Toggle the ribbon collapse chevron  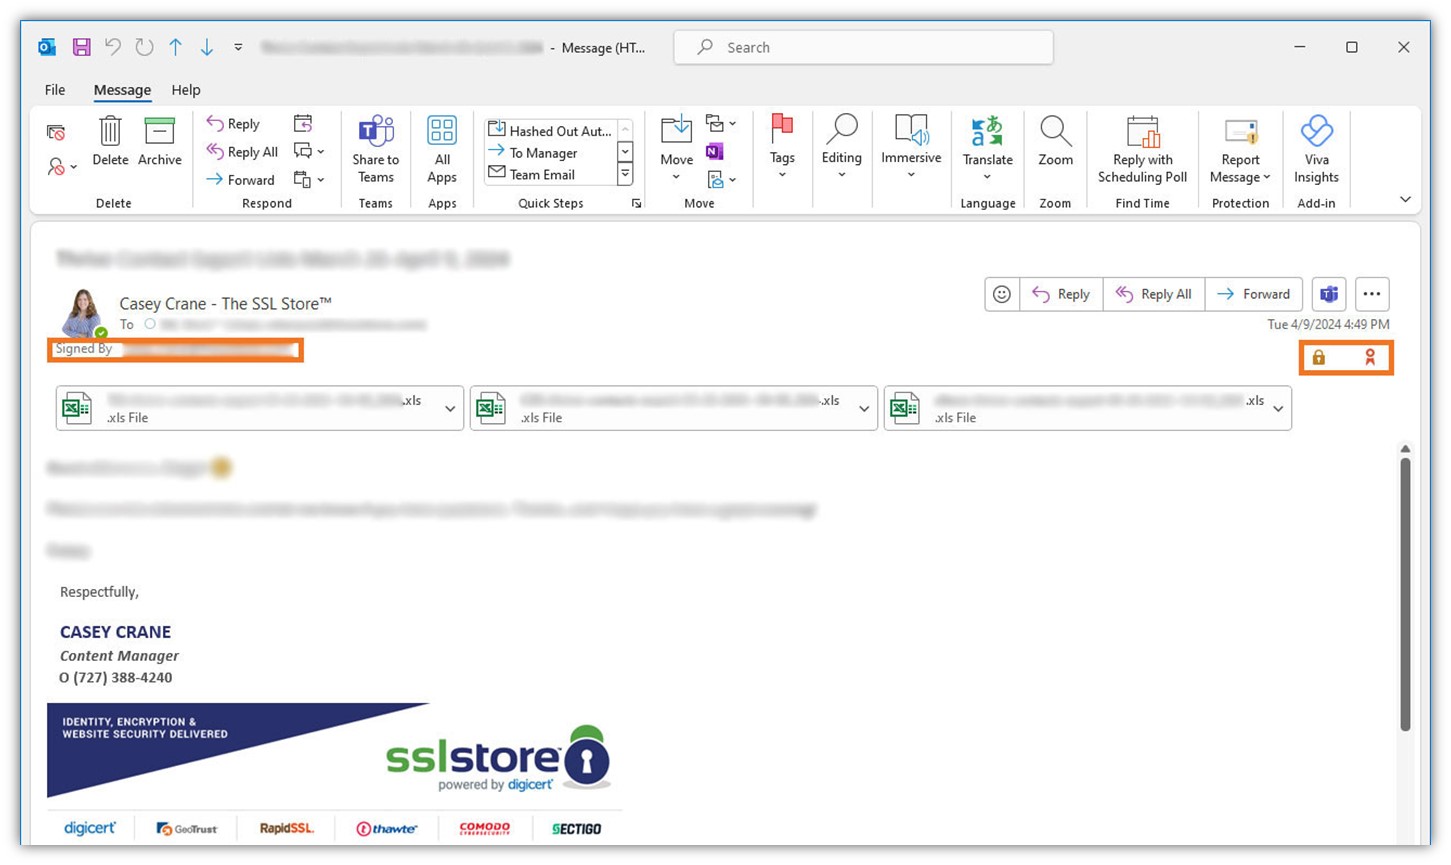pyautogui.click(x=1404, y=198)
